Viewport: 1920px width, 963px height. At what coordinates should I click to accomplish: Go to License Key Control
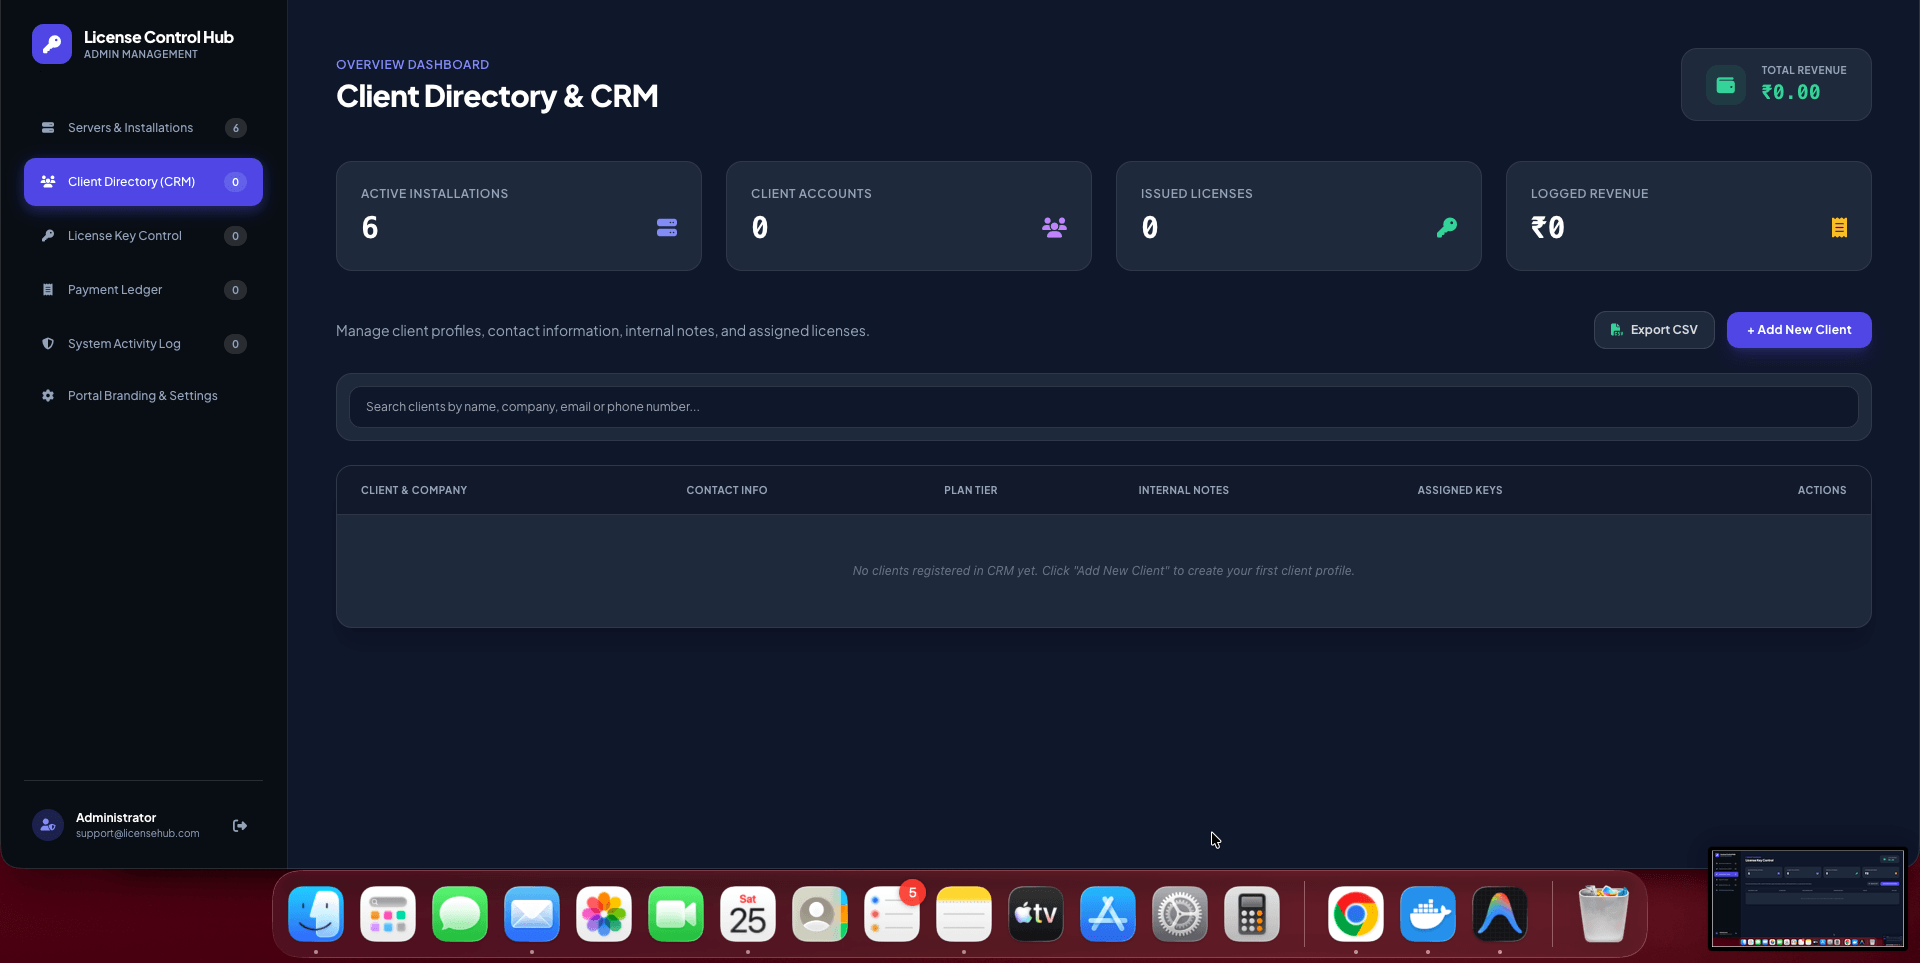(143, 236)
